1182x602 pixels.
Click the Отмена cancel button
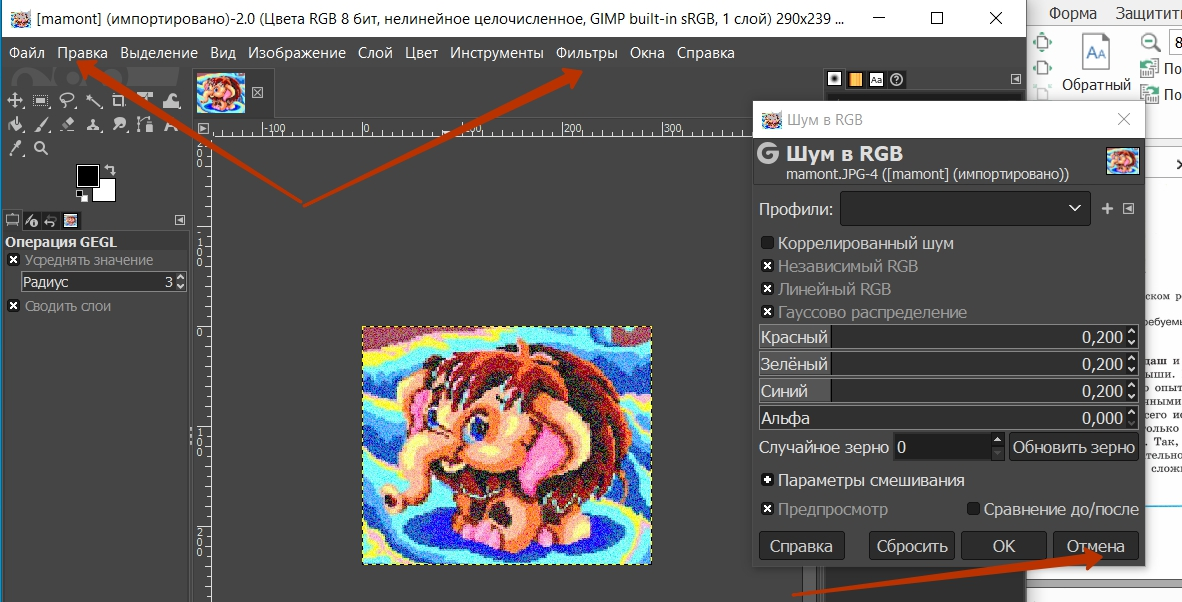(x=1095, y=546)
